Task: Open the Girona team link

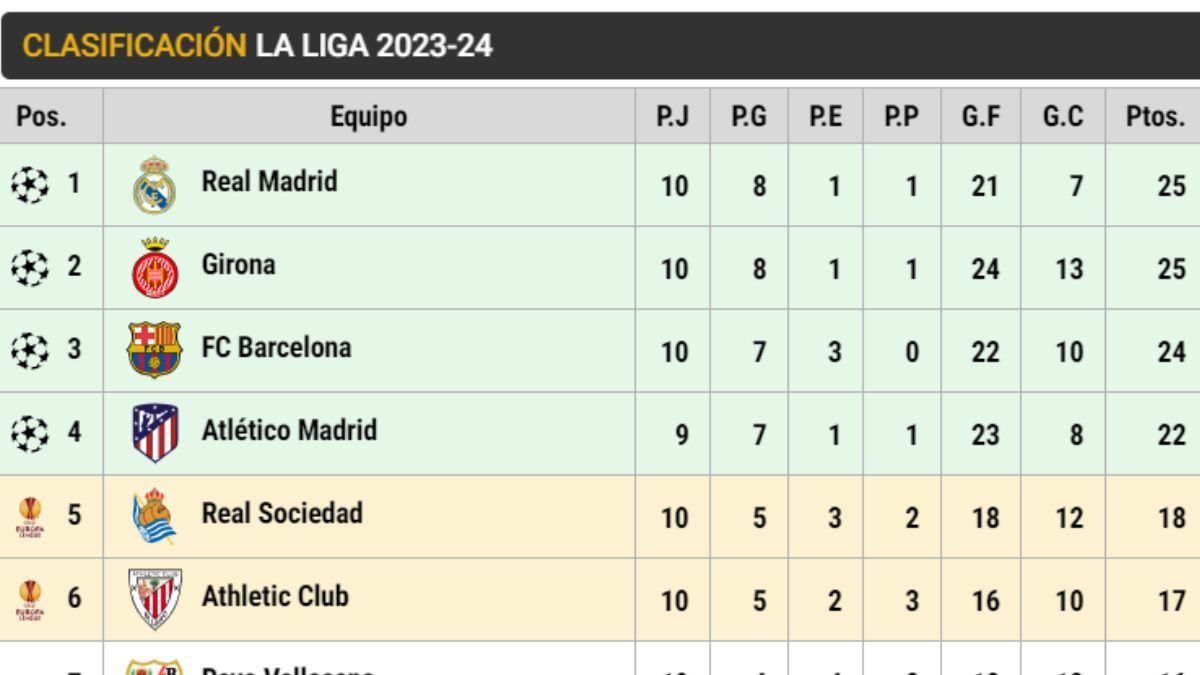Action: (x=238, y=265)
